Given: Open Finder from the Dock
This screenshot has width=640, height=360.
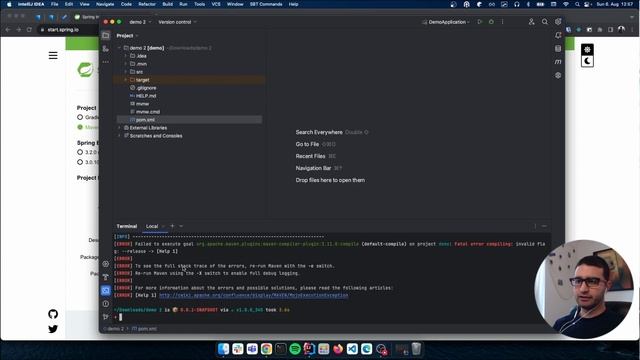Looking at the screenshot, I should [x=223, y=349].
